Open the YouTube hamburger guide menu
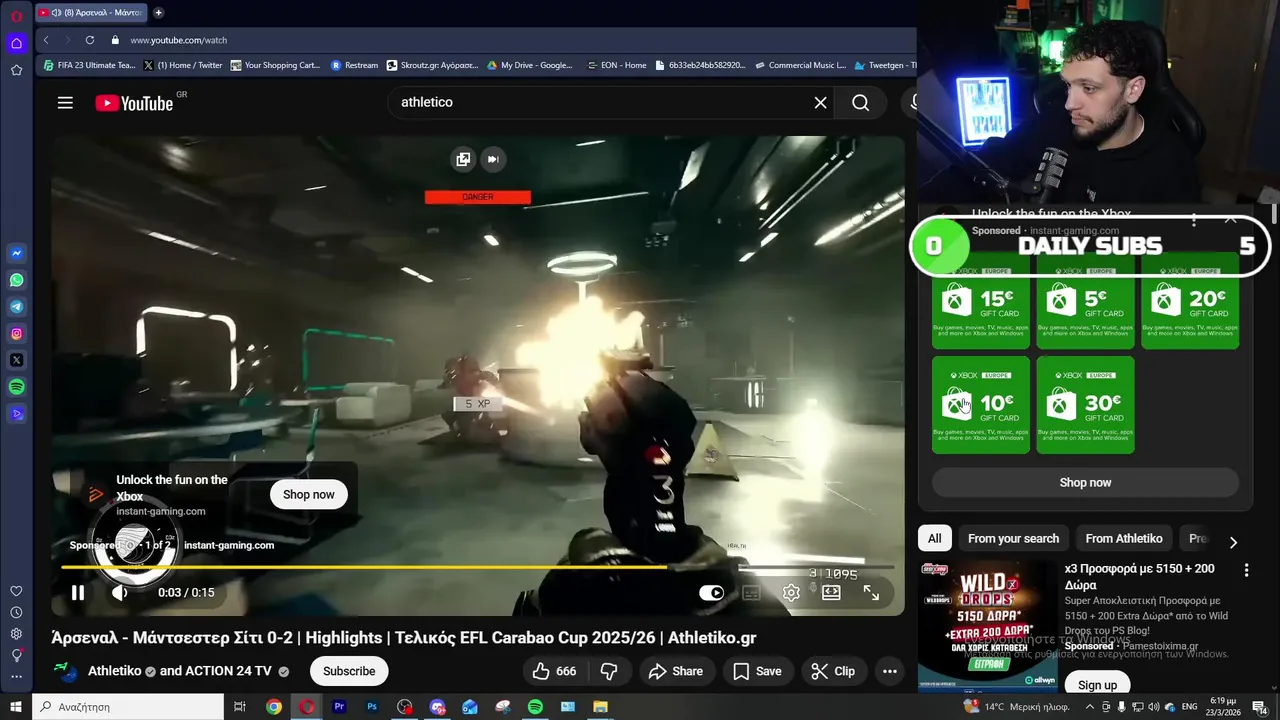The height and width of the screenshot is (720, 1280). 65,102
